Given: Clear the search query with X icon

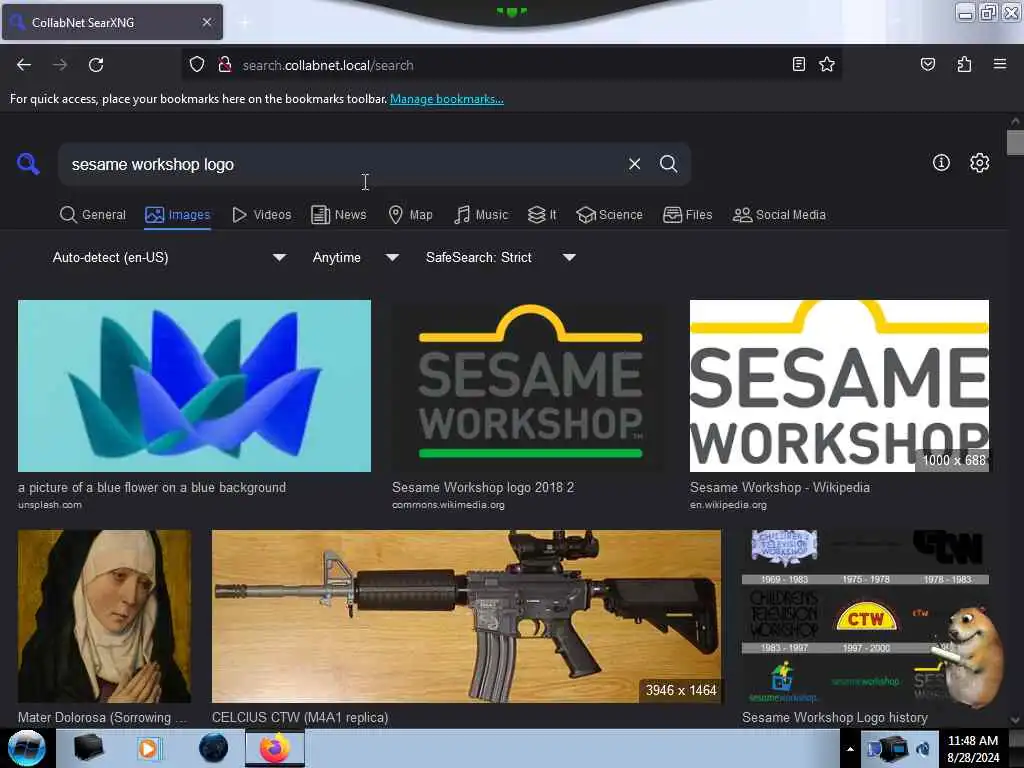Looking at the screenshot, I should [x=634, y=164].
